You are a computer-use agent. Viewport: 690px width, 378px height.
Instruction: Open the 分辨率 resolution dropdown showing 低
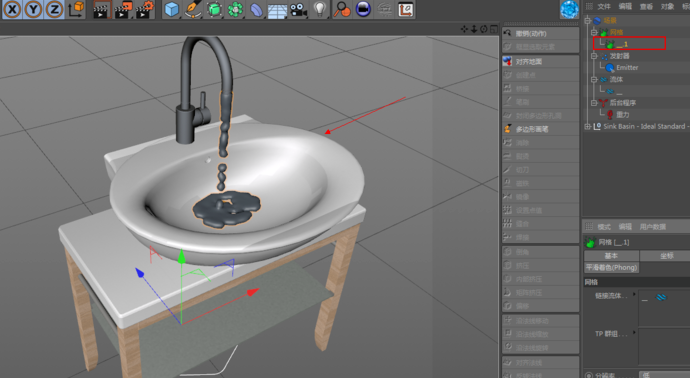point(665,375)
